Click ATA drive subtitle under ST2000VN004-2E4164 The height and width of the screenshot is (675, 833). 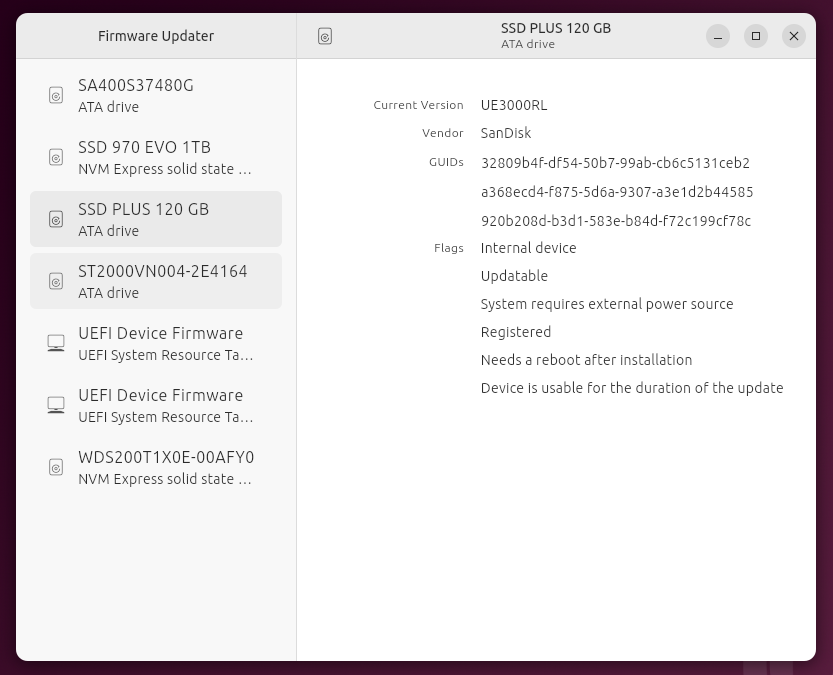click(x=108, y=293)
